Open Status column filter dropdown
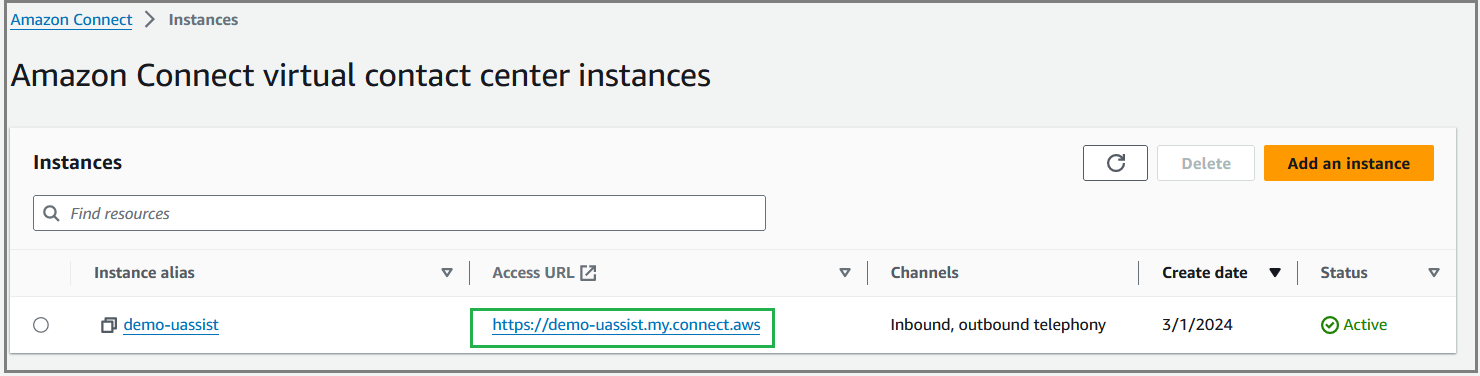This screenshot has height=376, width=1480. 1434,273
